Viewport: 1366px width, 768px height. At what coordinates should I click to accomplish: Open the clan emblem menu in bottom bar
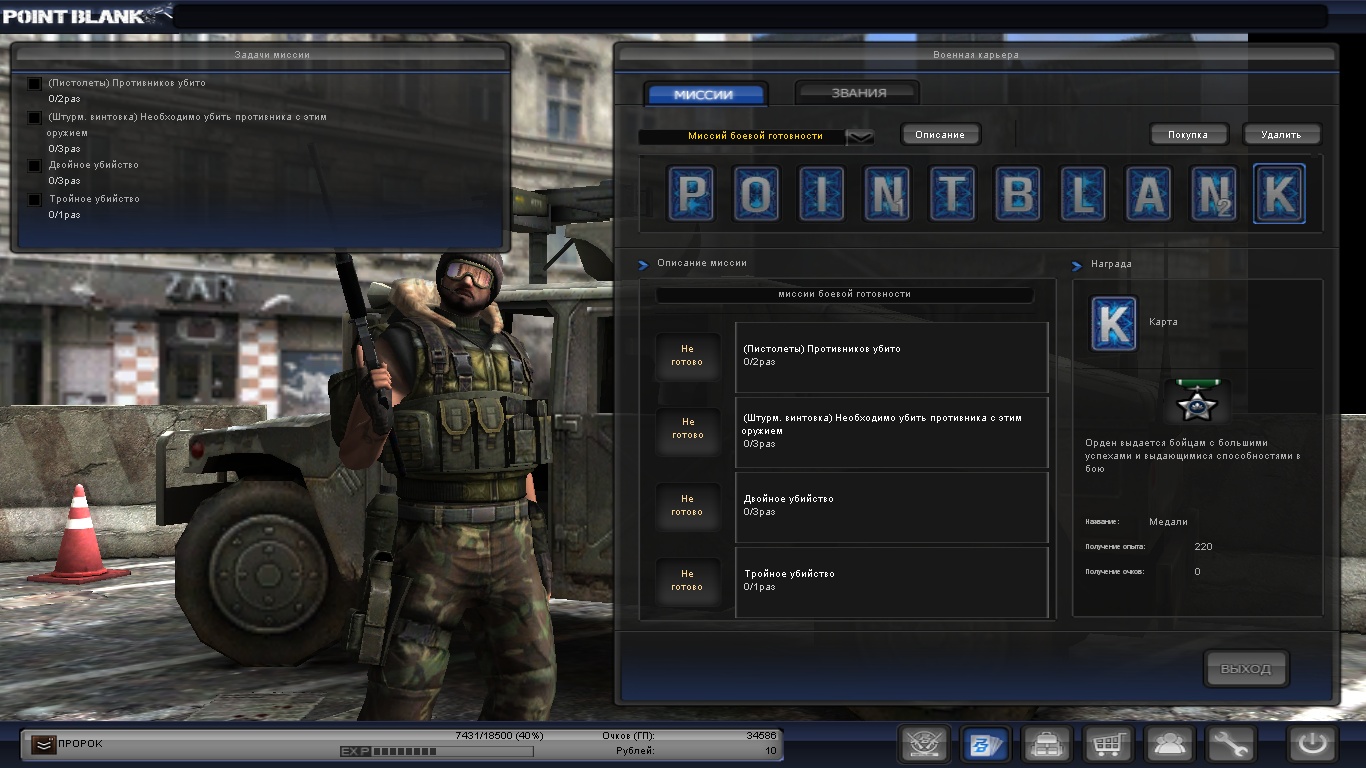tap(924, 744)
